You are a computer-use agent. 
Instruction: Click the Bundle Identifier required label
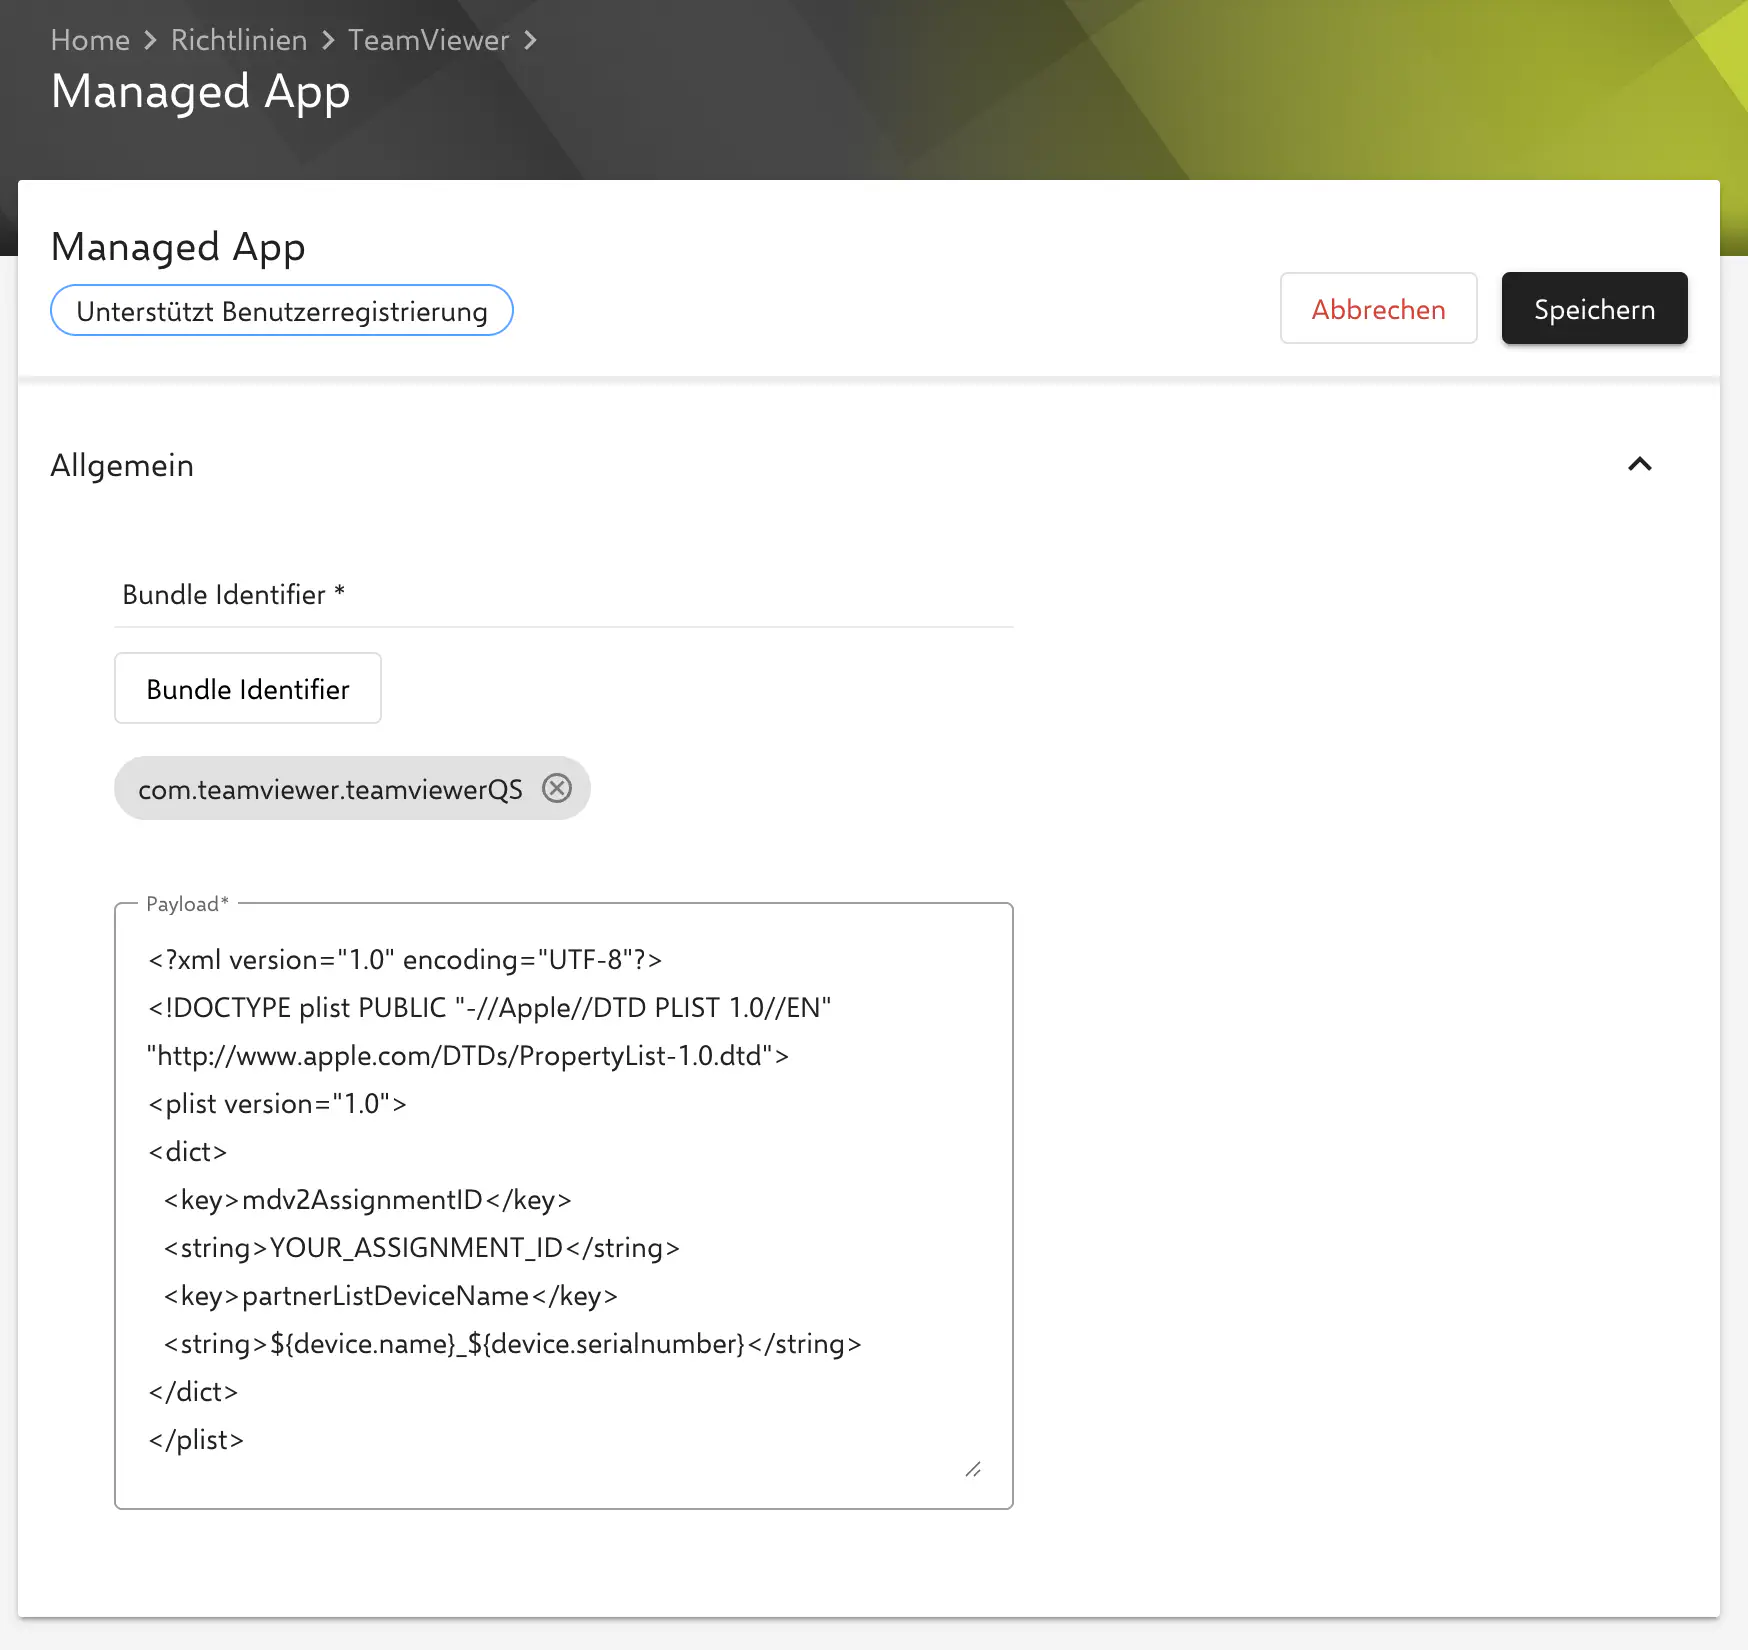click(233, 594)
